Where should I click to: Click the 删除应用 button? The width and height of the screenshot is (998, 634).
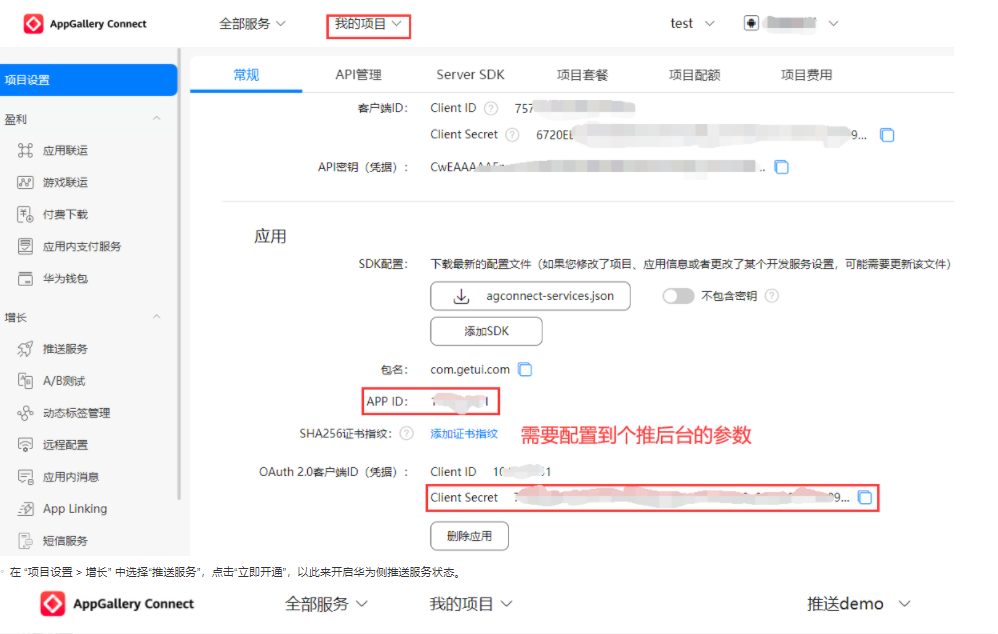point(469,536)
